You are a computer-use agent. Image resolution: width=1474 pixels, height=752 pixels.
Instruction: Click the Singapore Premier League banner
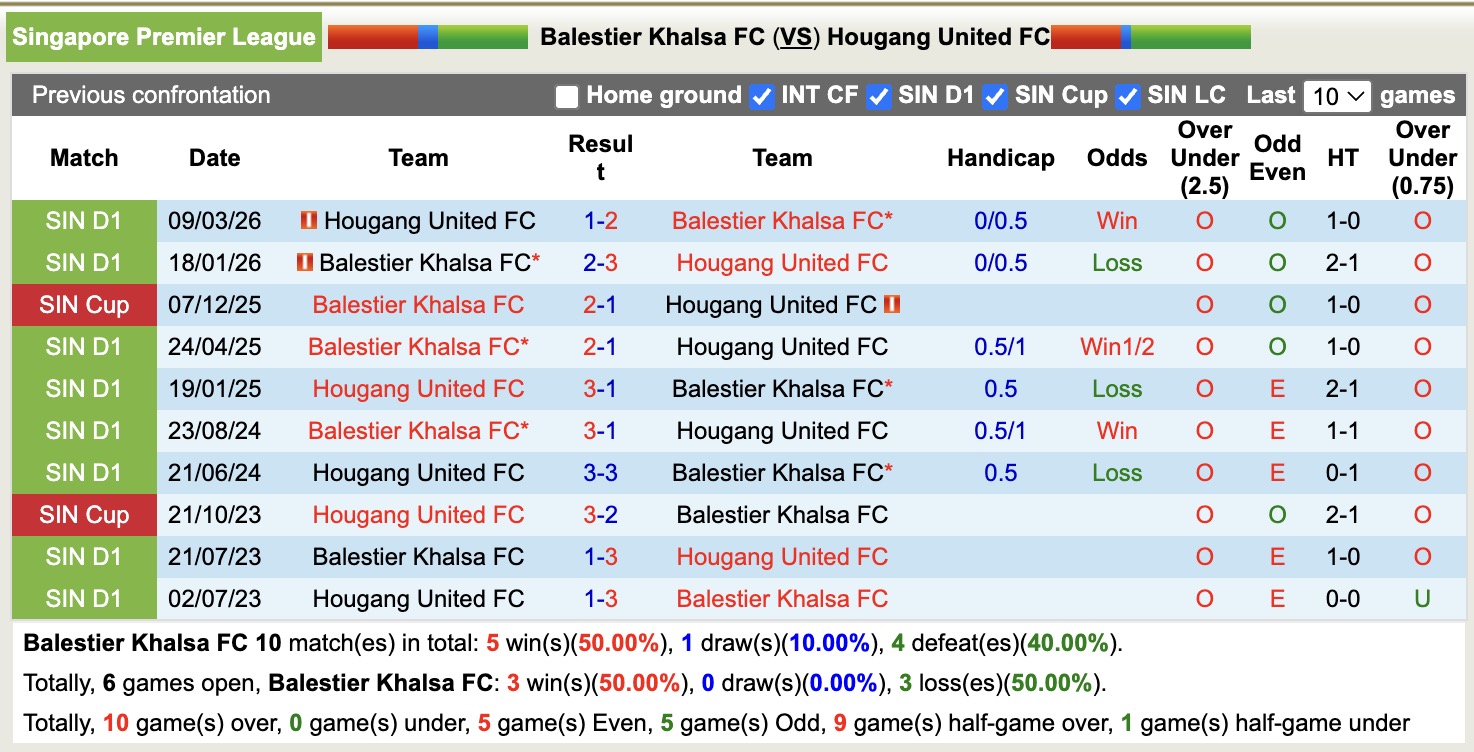pyautogui.click(x=164, y=36)
